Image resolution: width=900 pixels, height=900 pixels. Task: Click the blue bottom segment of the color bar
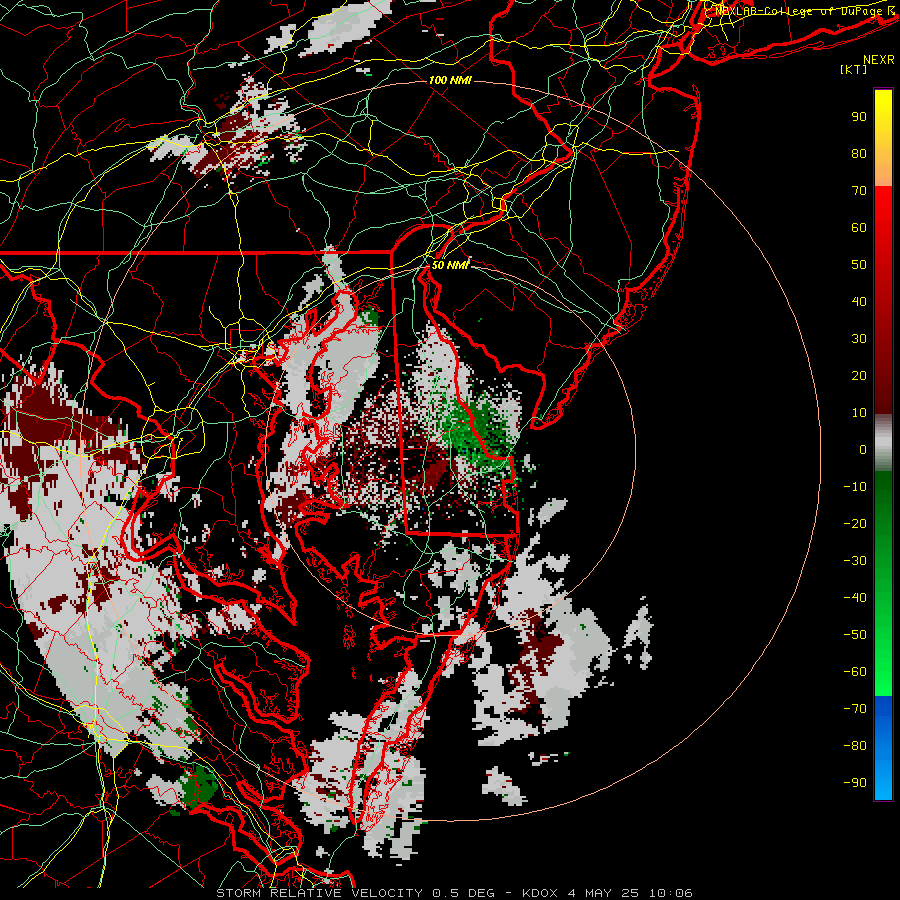[883, 748]
